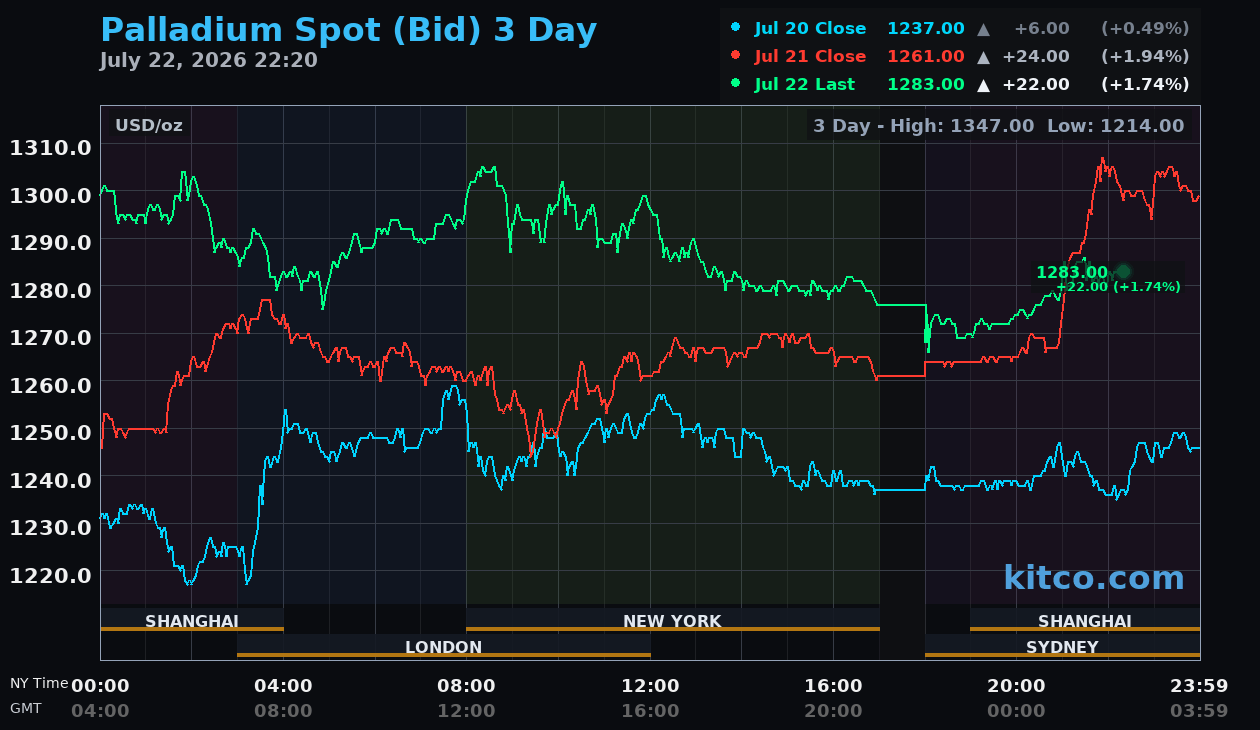1260x730 pixels.
Task: Click the 1237.00 close value
Action: (926, 29)
